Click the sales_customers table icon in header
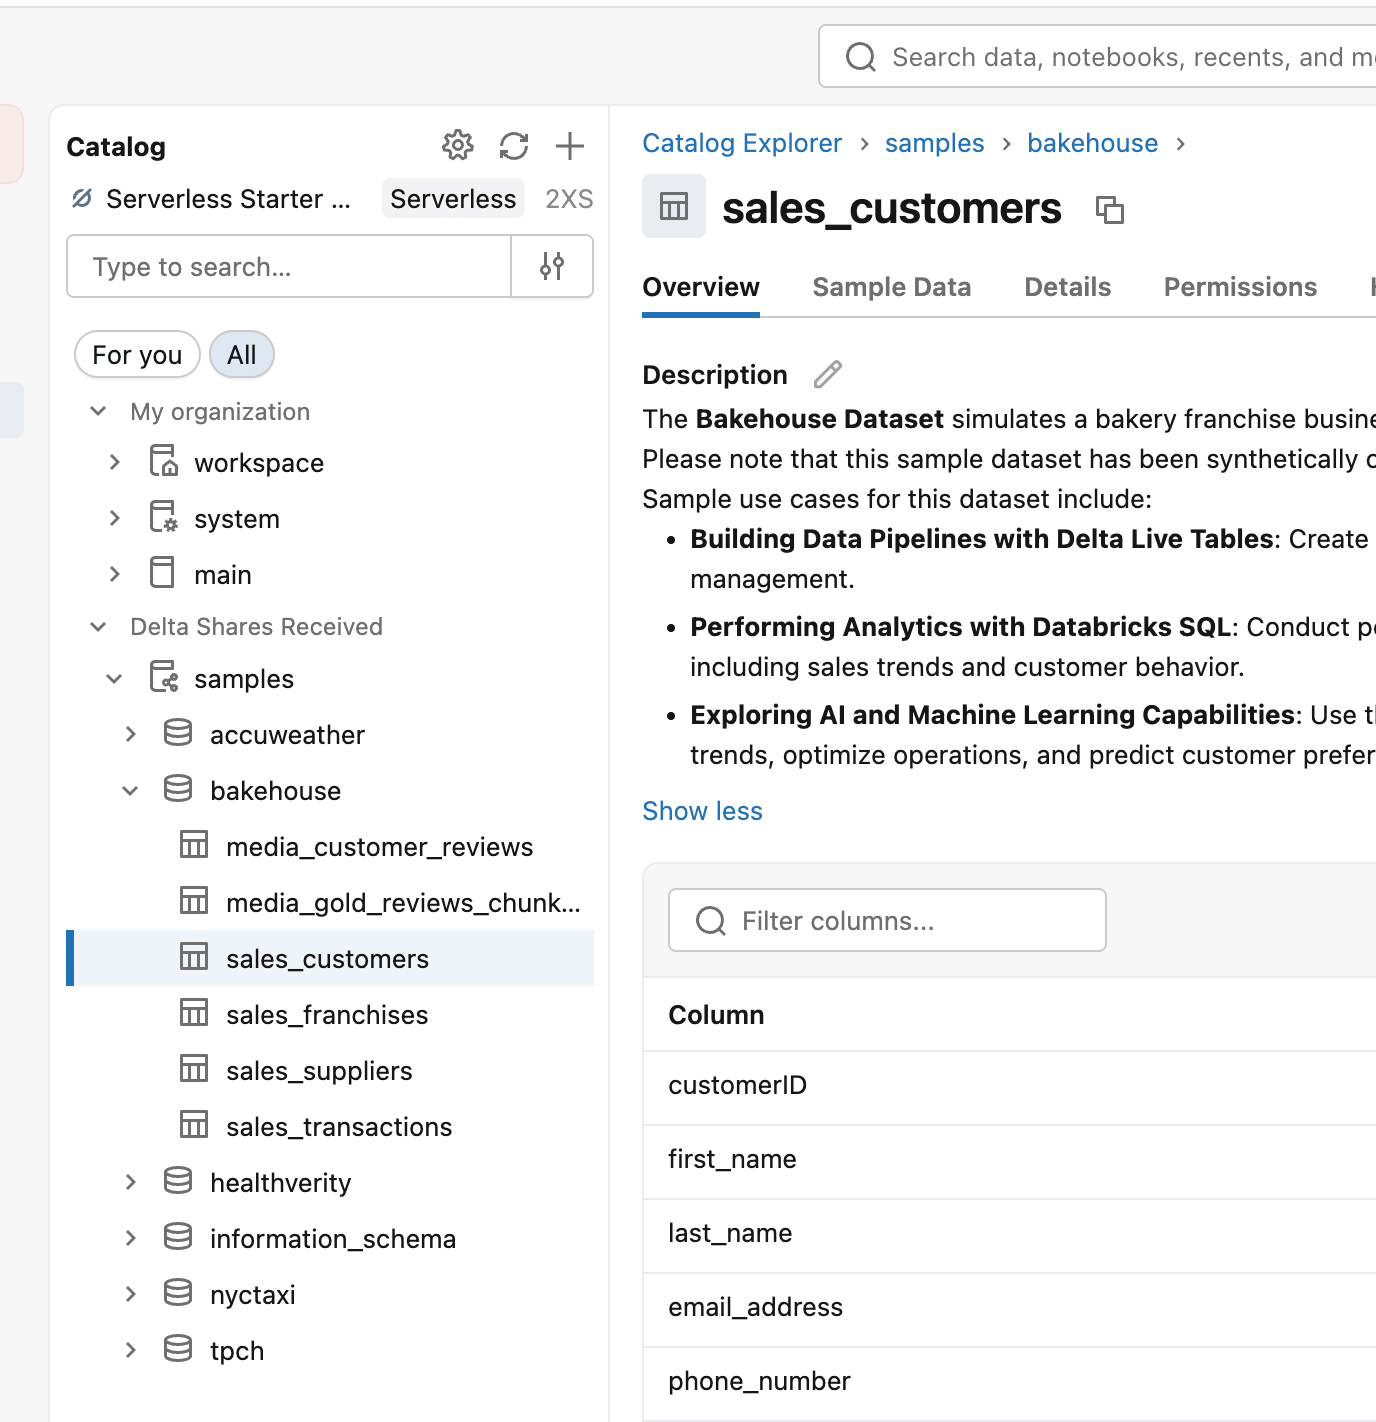The image size is (1376, 1422). pyautogui.click(x=674, y=207)
